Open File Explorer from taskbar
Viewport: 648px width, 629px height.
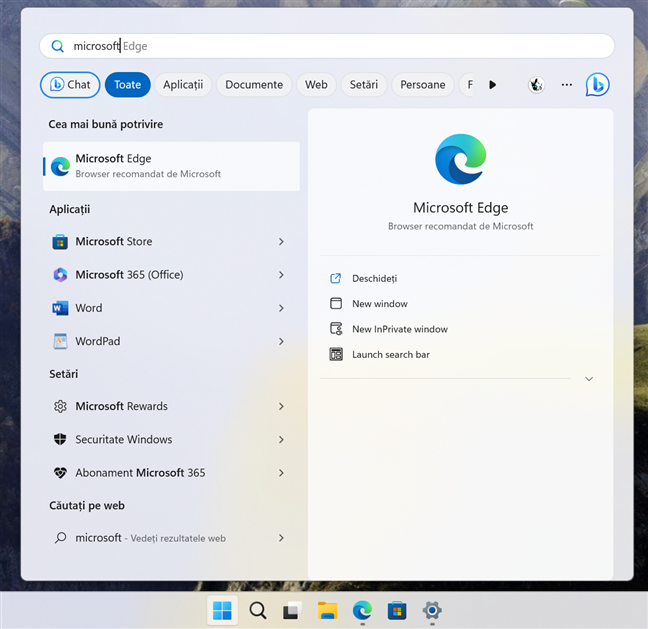[327, 610]
